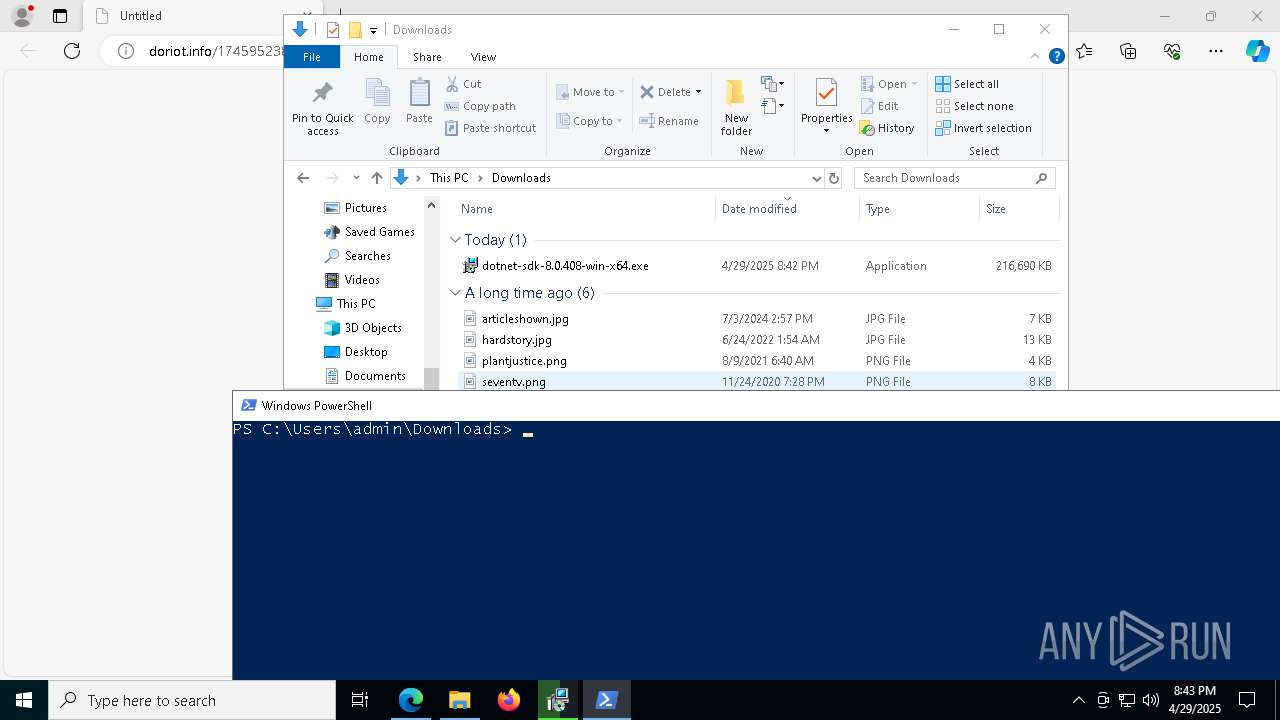Screen dimensions: 1280x720
Task: Click Edge browser refresh icon
Action: coord(72,51)
